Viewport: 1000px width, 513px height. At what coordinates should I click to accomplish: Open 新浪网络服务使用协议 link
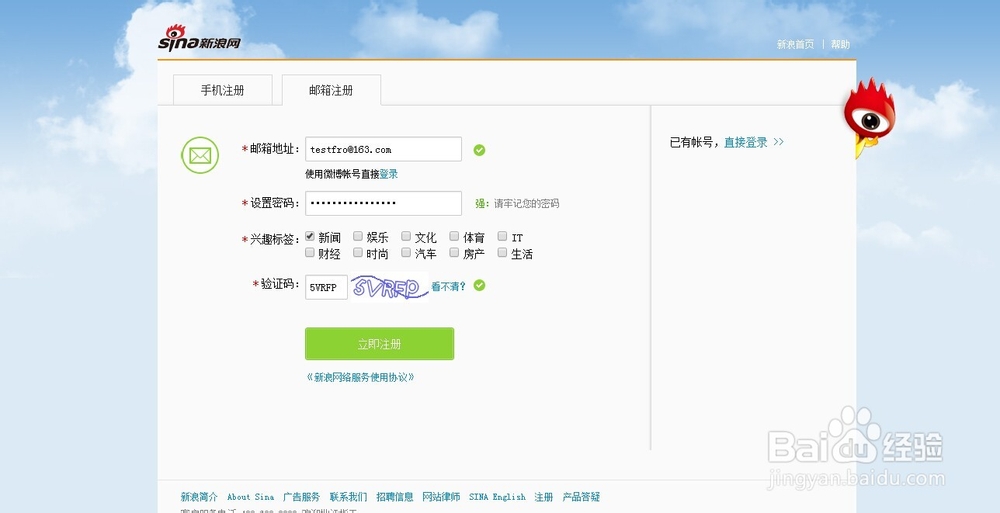pyautogui.click(x=360, y=377)
